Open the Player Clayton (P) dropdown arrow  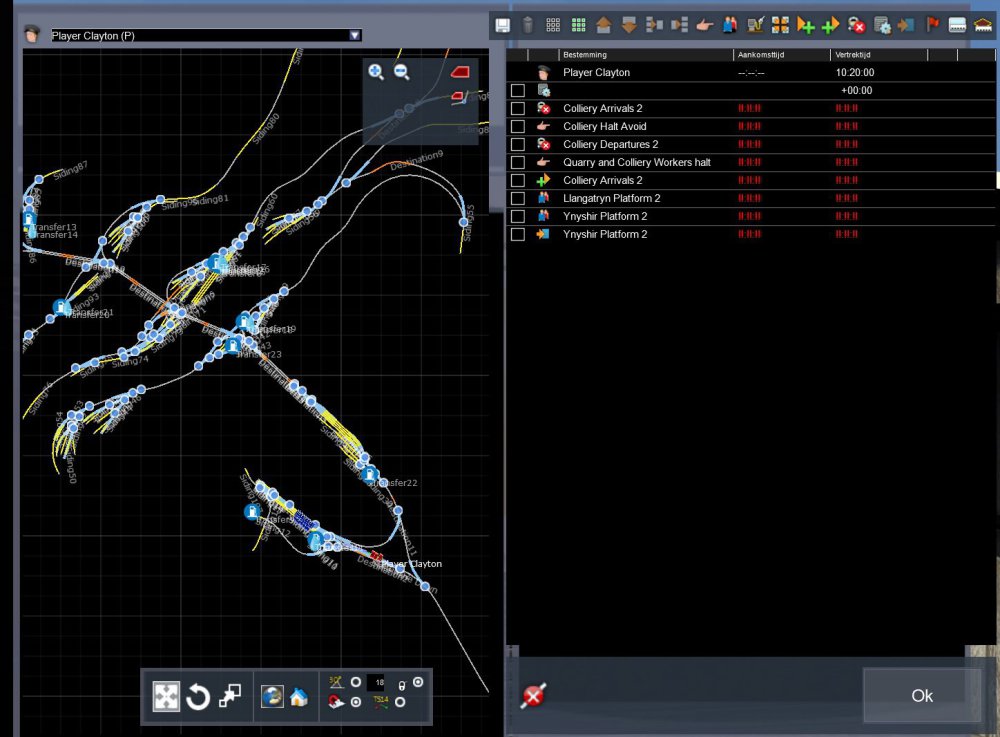coord(354,35)
